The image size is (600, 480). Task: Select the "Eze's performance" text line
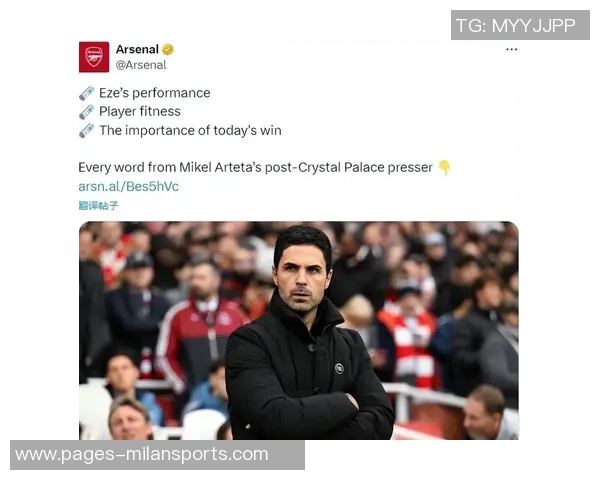pyautogui.click(x=155, y=93)
